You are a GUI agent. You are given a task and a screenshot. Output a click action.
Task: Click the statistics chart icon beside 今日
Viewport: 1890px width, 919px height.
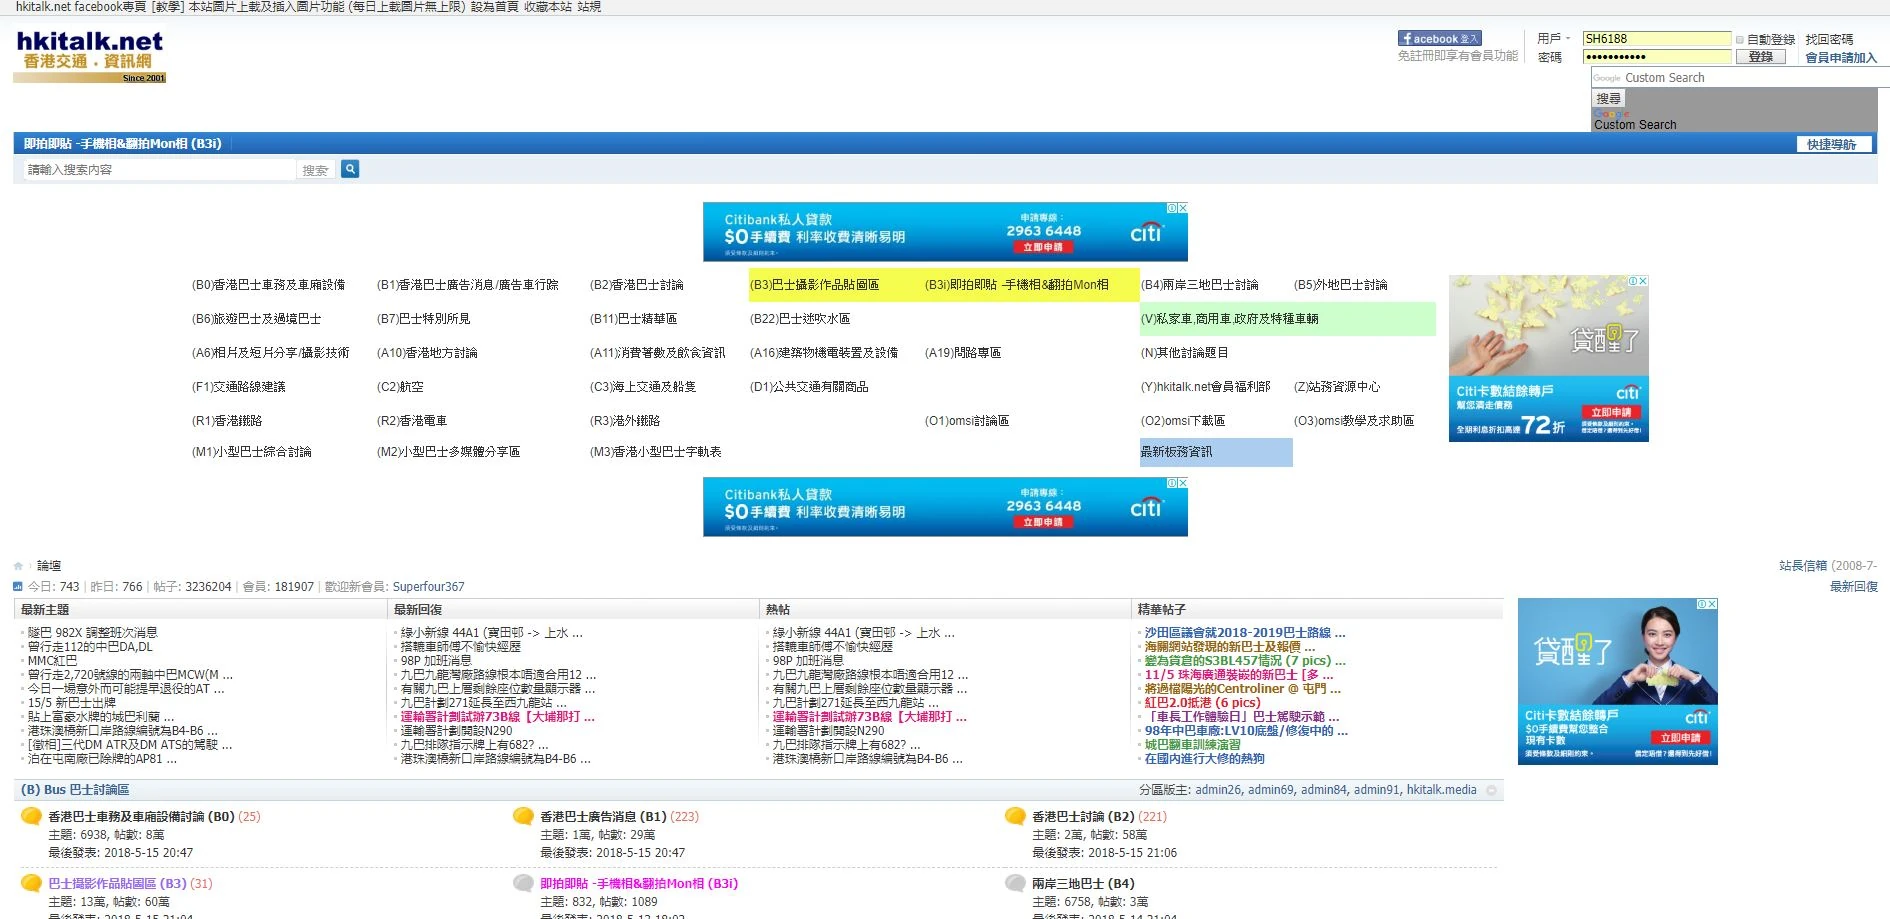pyautogui.click(x=18, y=586)
